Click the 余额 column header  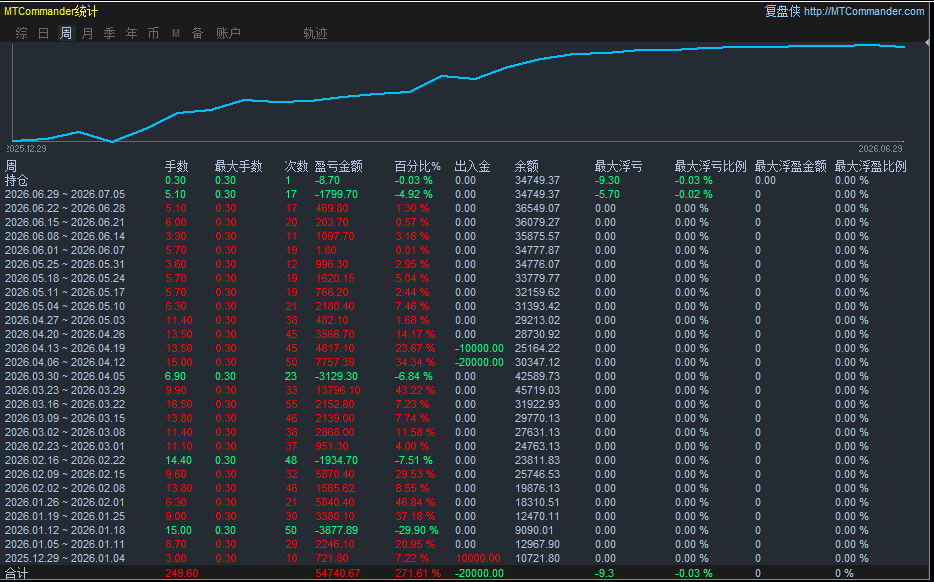[x=527, y=166]
